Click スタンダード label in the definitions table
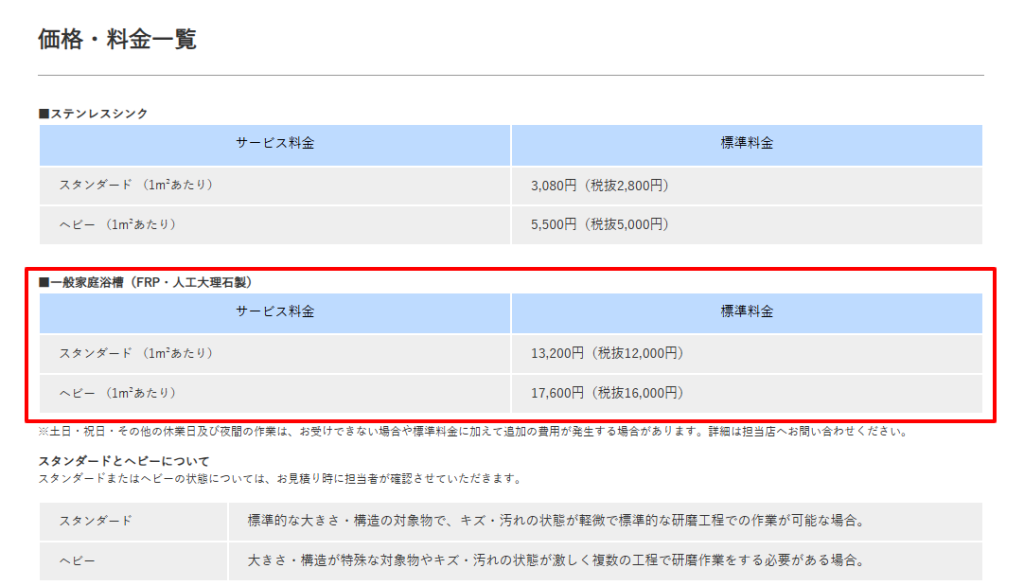Viewport: 1024px width, 586px height. point(133,521)
